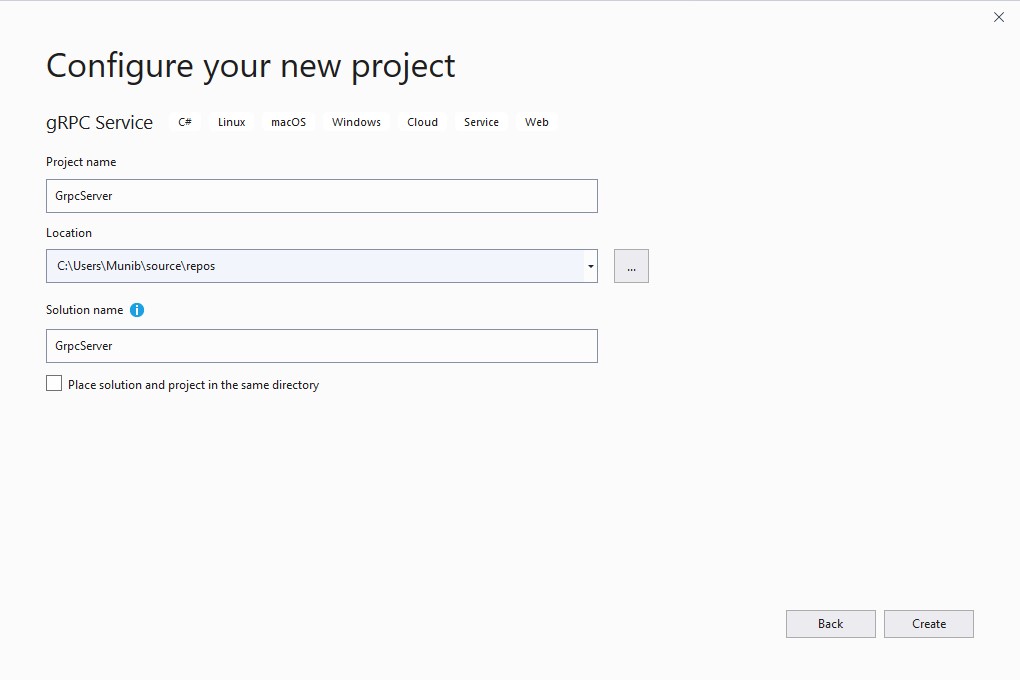Show the Location path suggestions

pos(590,266)
